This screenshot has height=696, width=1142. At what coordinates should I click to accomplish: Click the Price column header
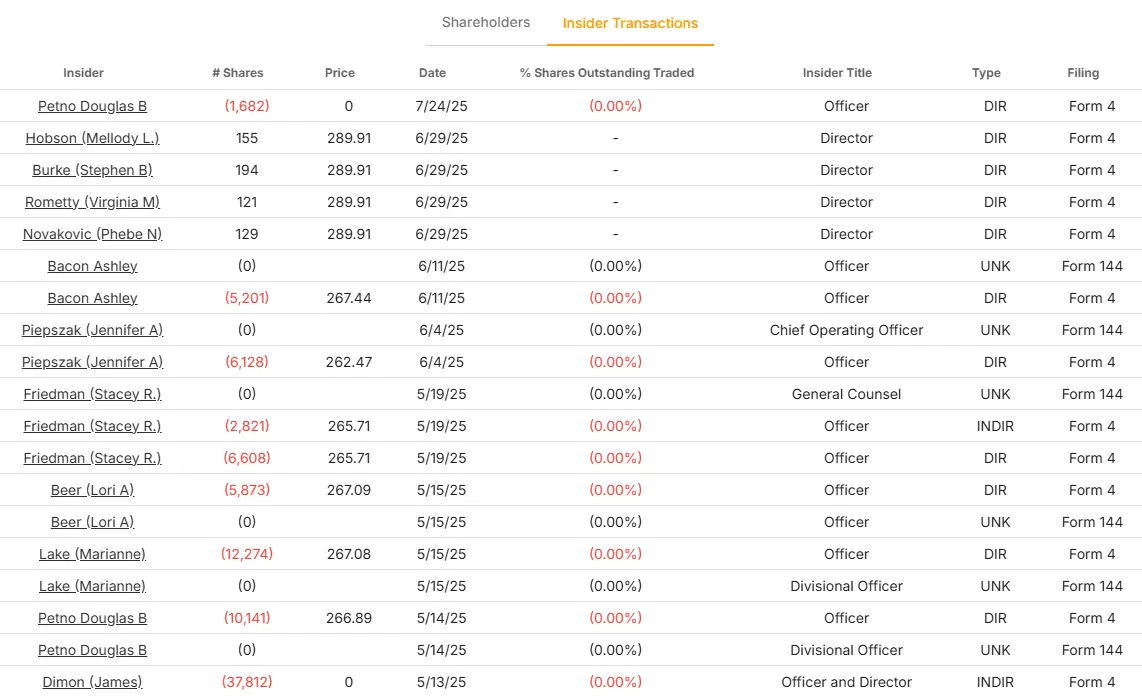tap(340, 73)
